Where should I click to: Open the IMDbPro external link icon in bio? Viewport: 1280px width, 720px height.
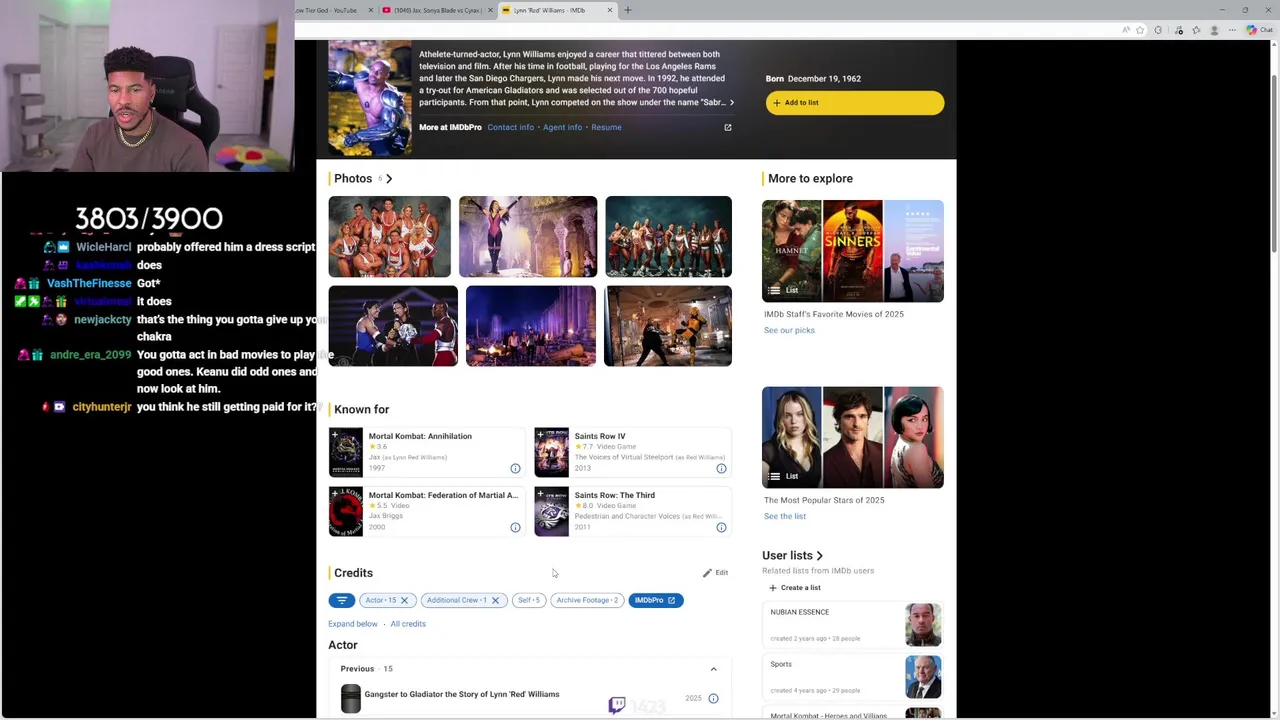tap(728, 127)
